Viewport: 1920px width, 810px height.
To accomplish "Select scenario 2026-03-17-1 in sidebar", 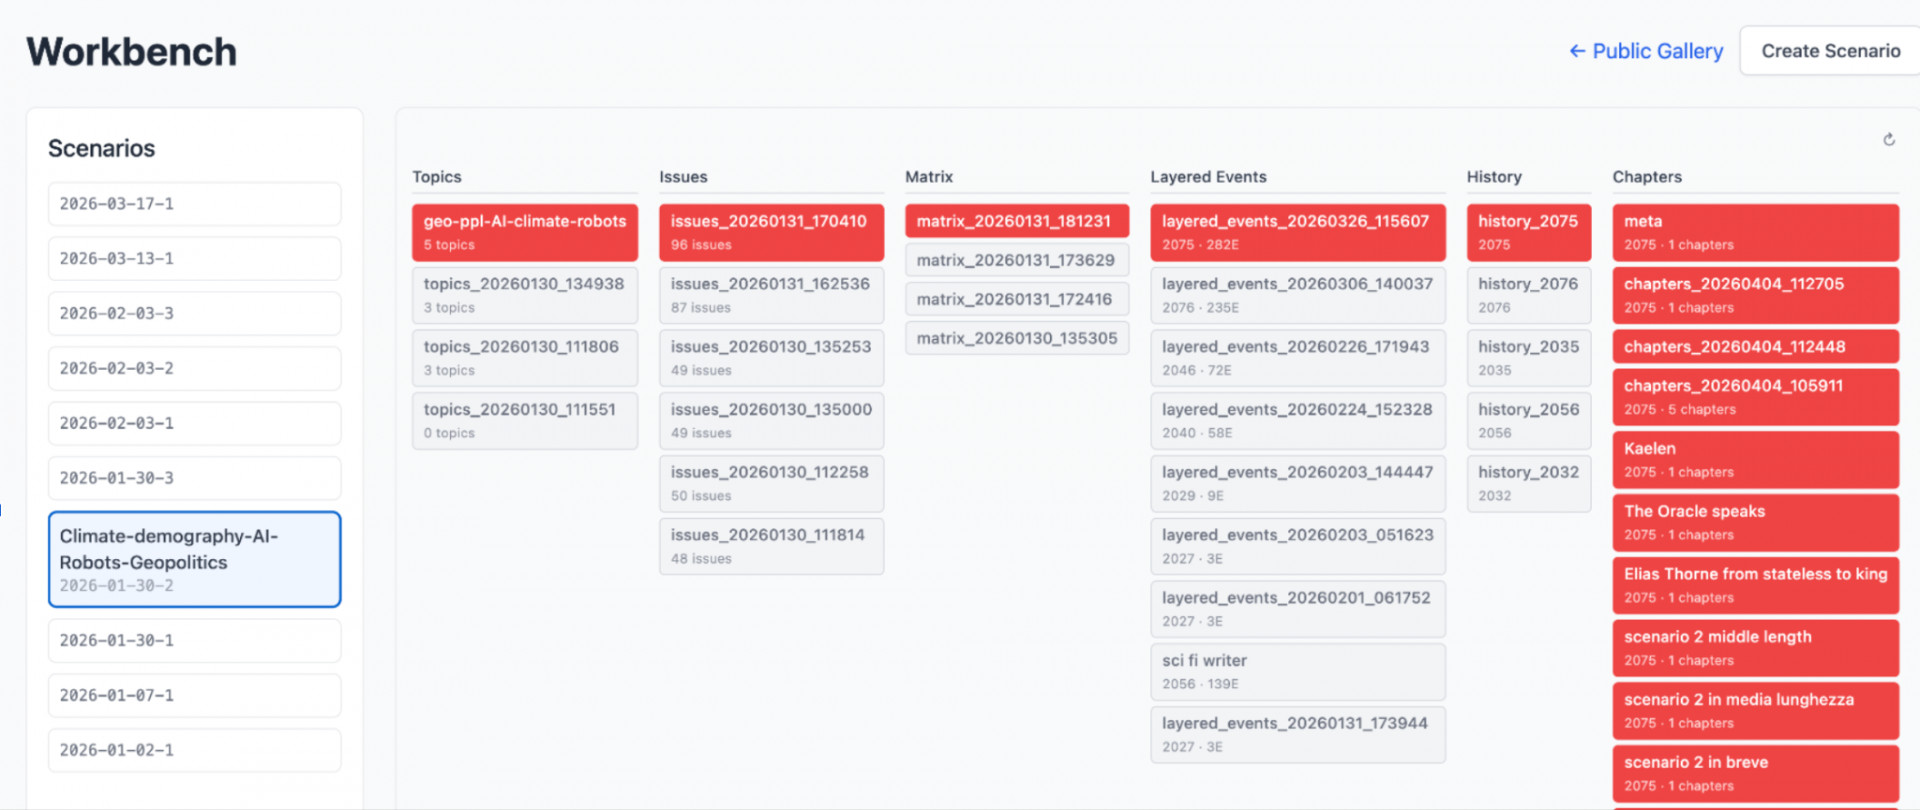I will (194, 204).
